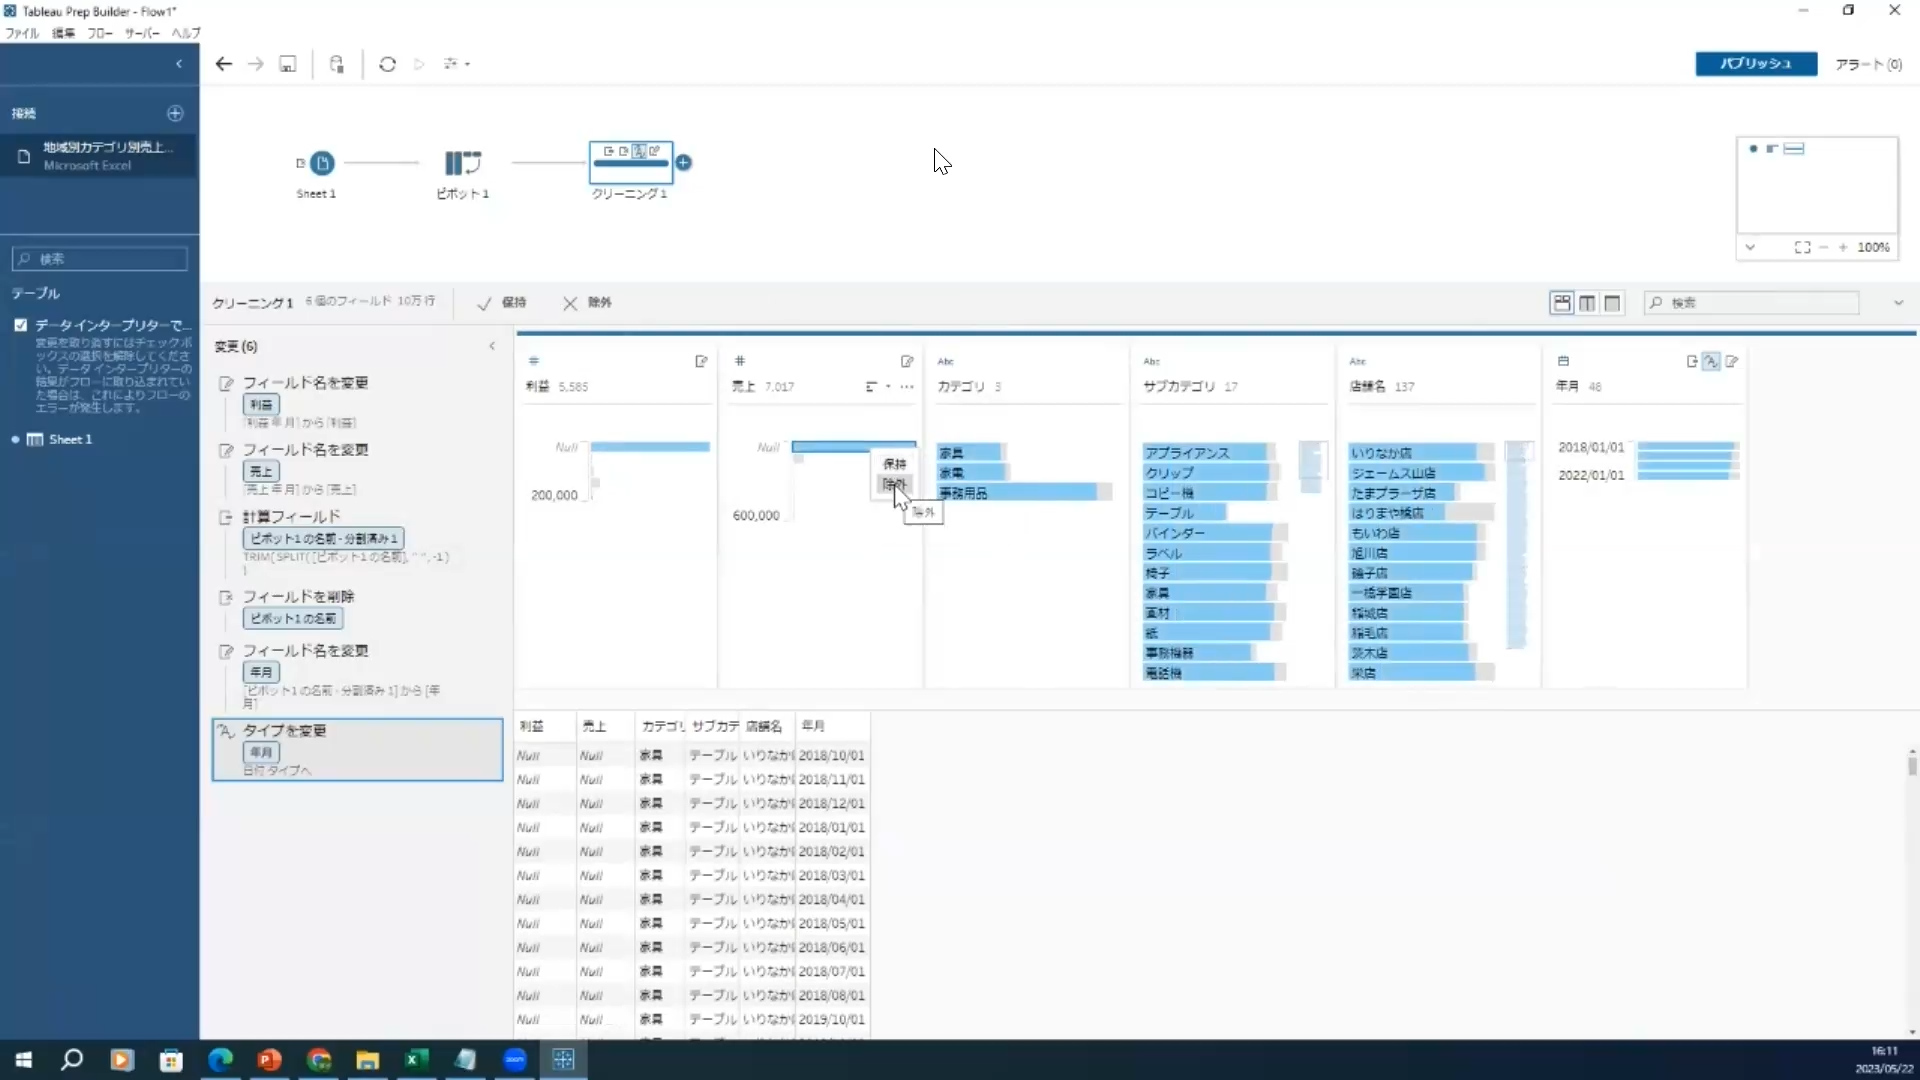Click the rename edit icon on 年月 card
The image size is (1920, 1080).
1732,361
